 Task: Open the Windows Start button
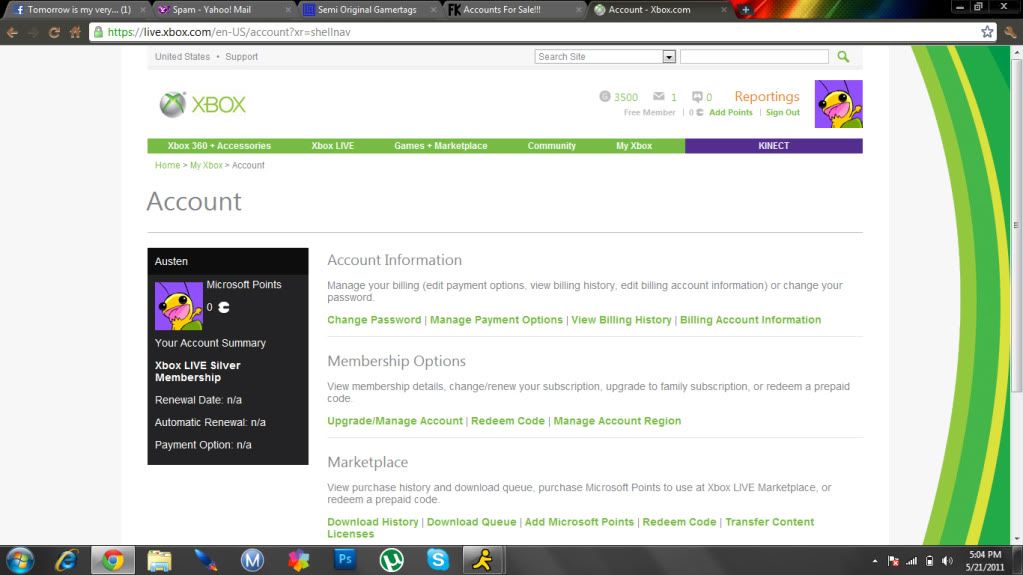(20, 560)
